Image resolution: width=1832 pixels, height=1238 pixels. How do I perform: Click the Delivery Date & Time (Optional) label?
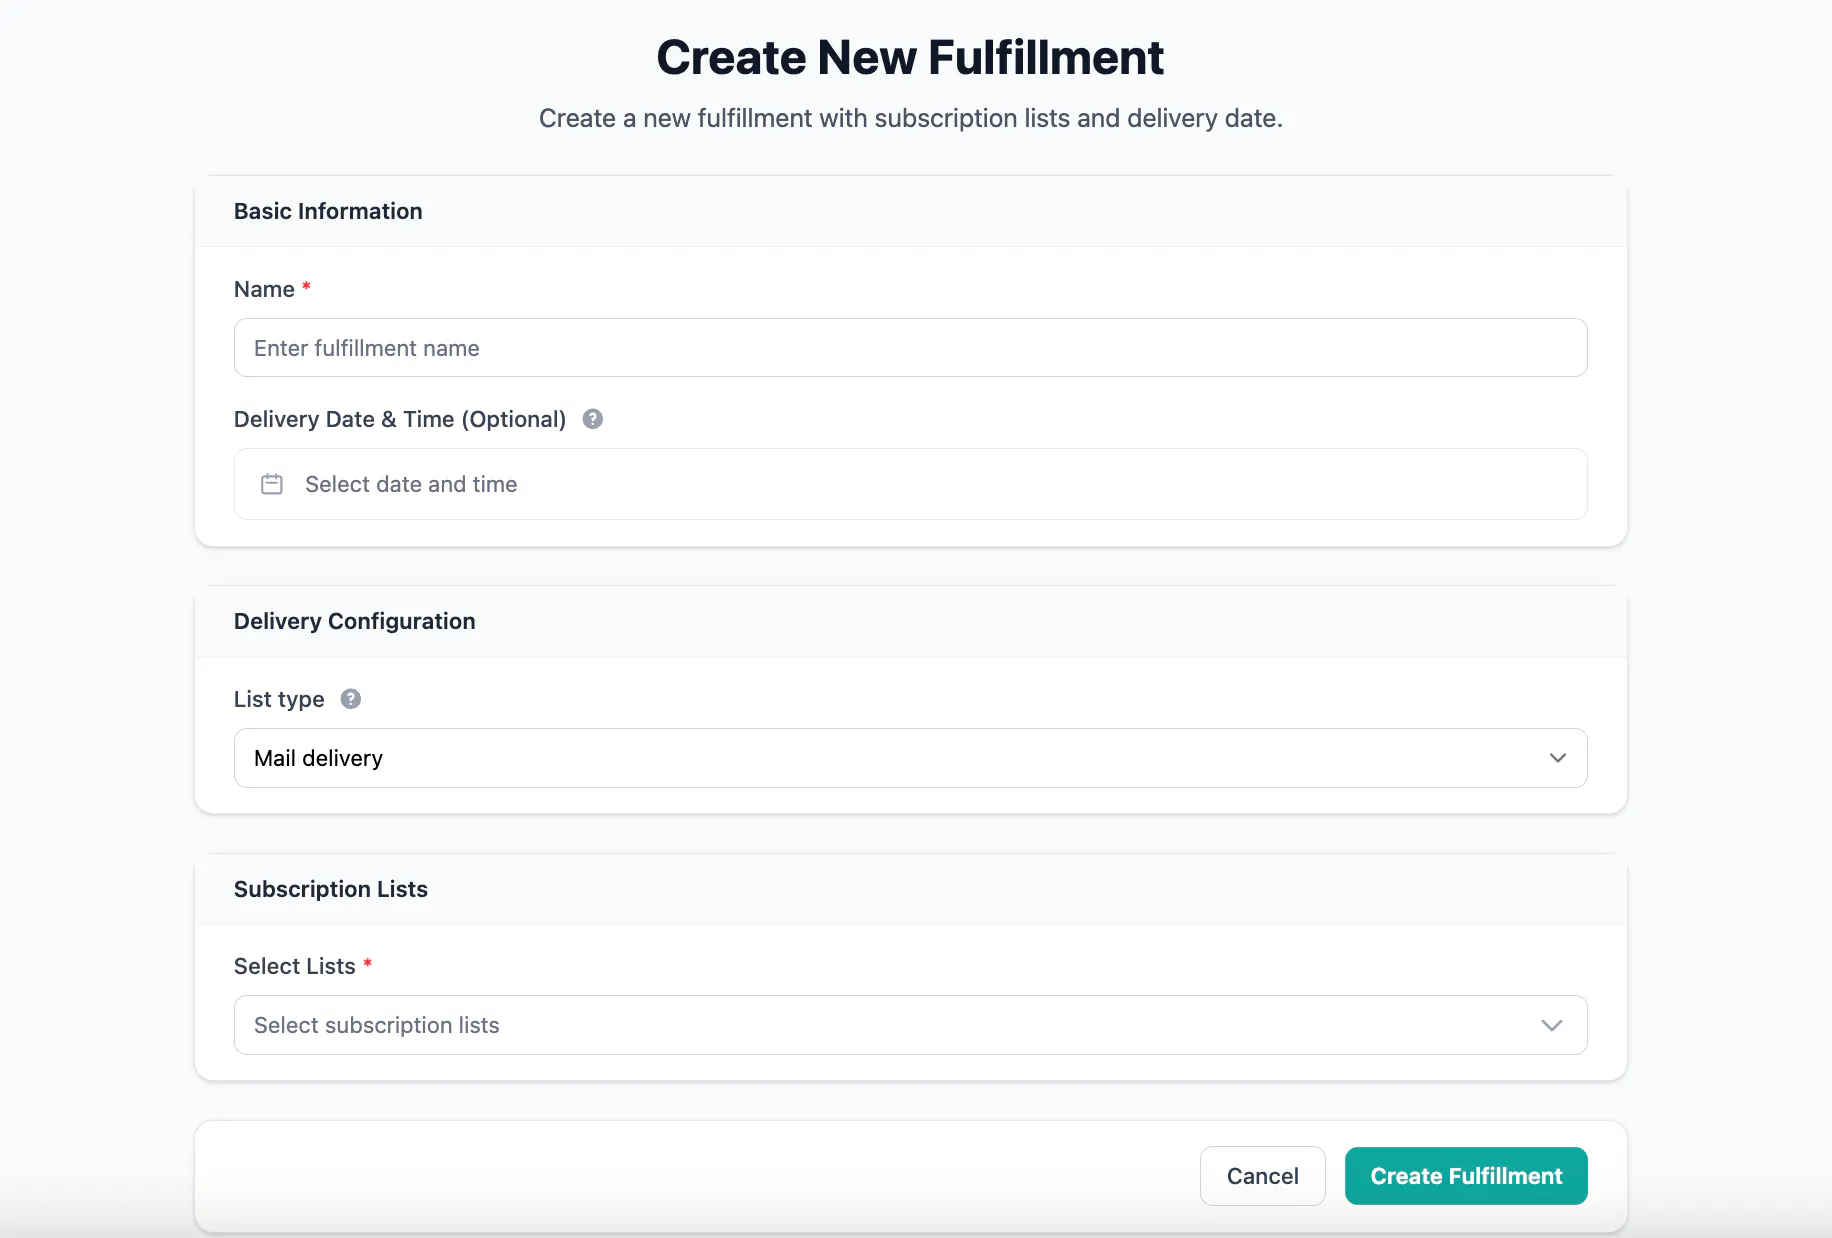coord(400,419)
